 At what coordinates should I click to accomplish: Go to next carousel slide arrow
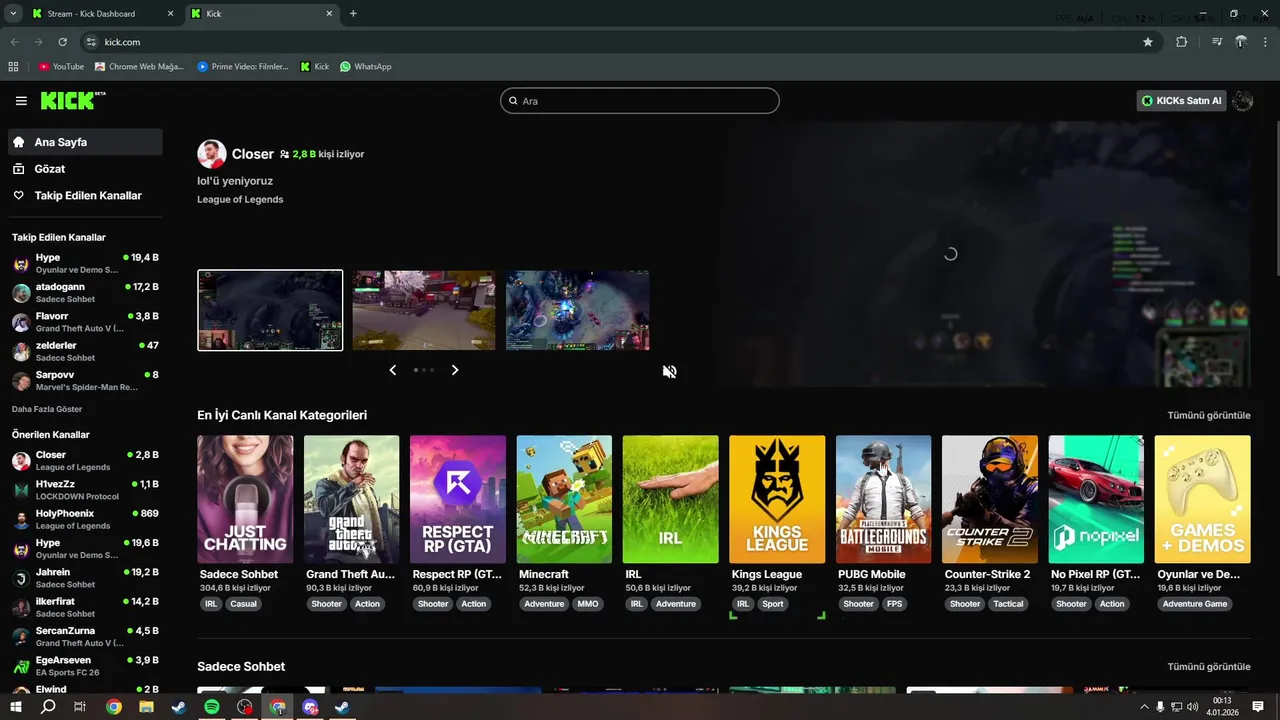pyautogui.click(x=455, y=370)
